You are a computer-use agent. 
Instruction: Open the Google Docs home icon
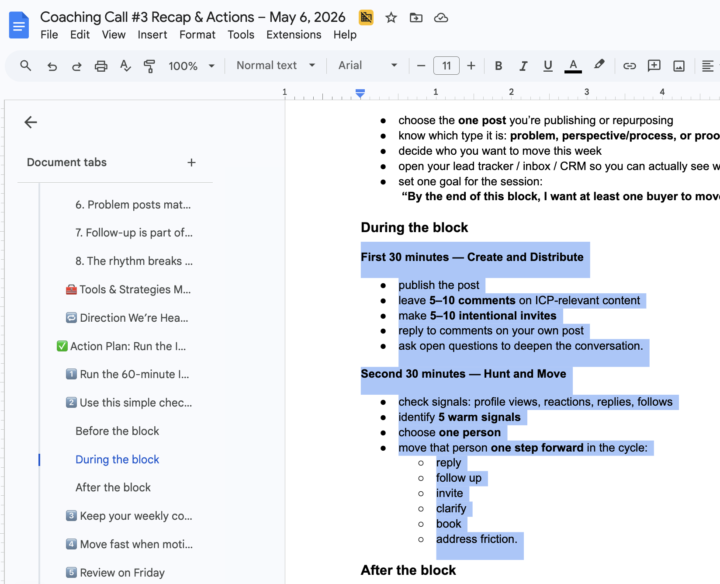(x=19, y=25)
